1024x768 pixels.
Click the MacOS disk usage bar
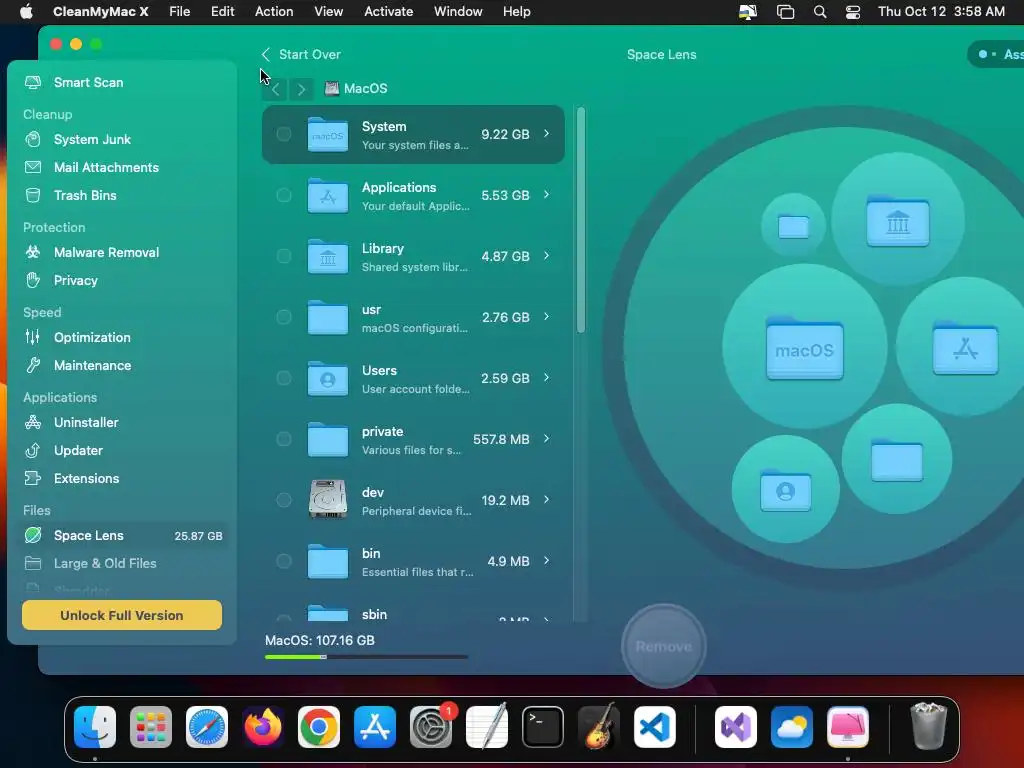point(366,657)
